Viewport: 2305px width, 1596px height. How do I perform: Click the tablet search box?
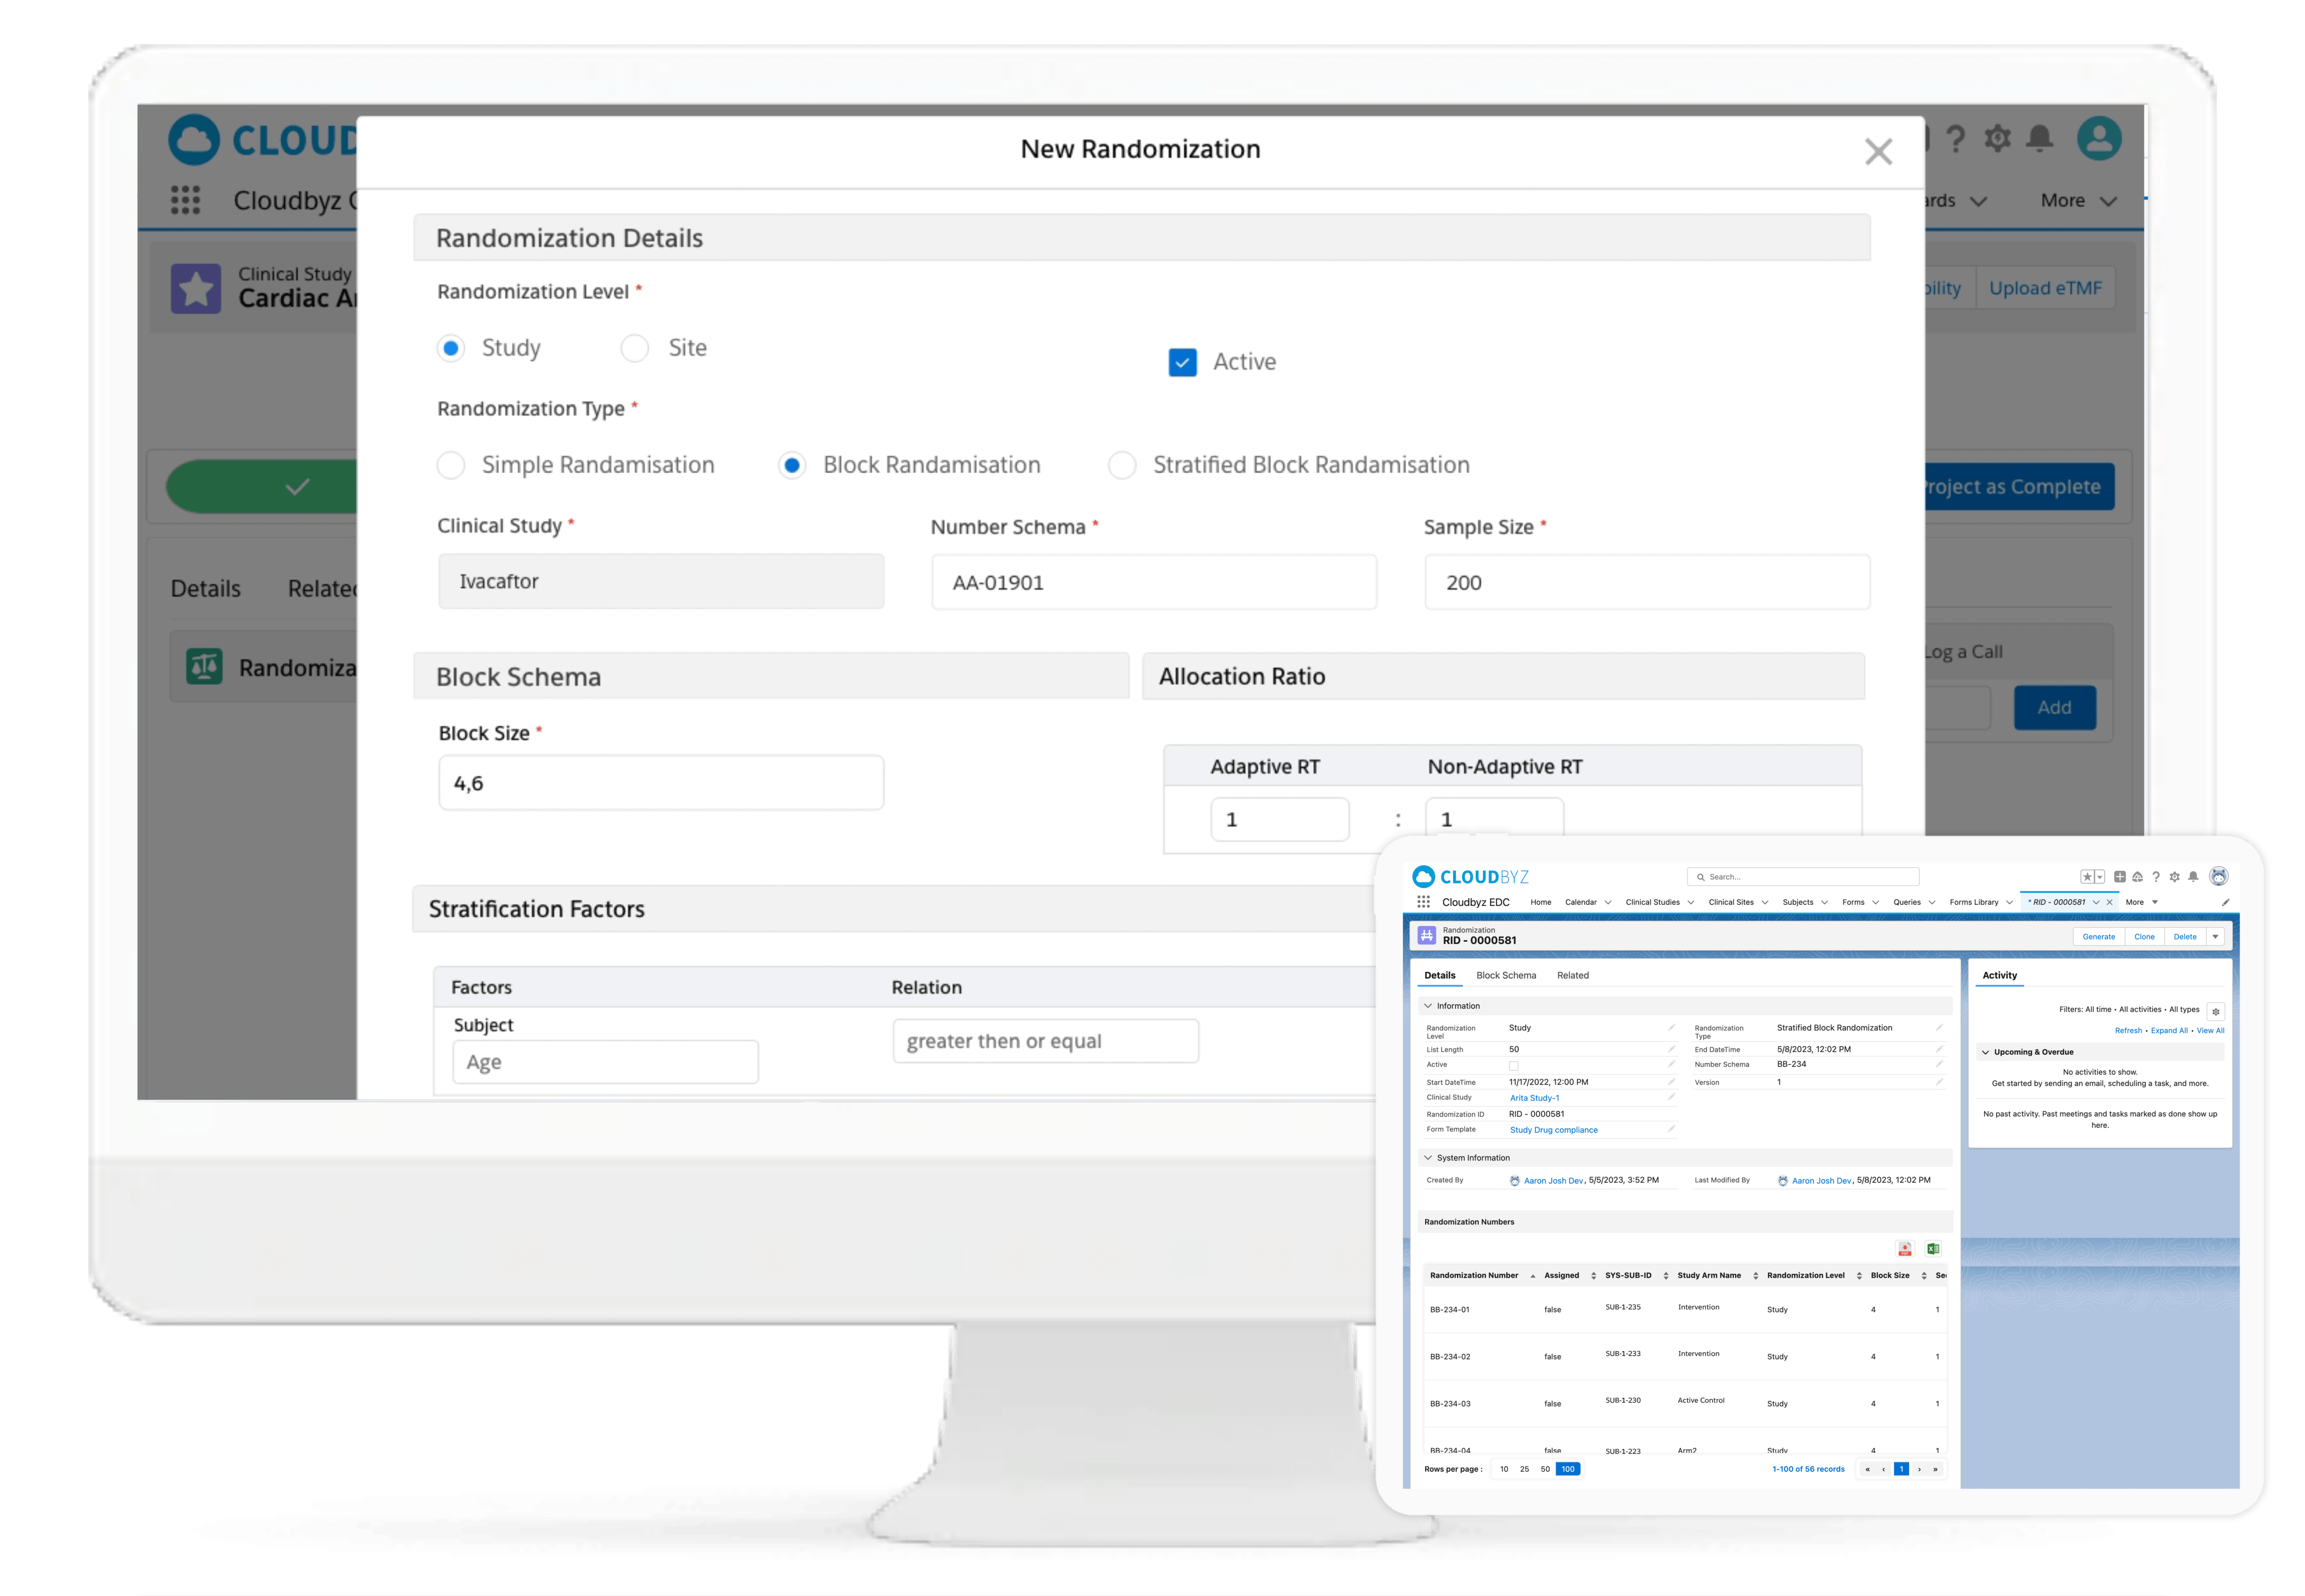pos(1803,877)
